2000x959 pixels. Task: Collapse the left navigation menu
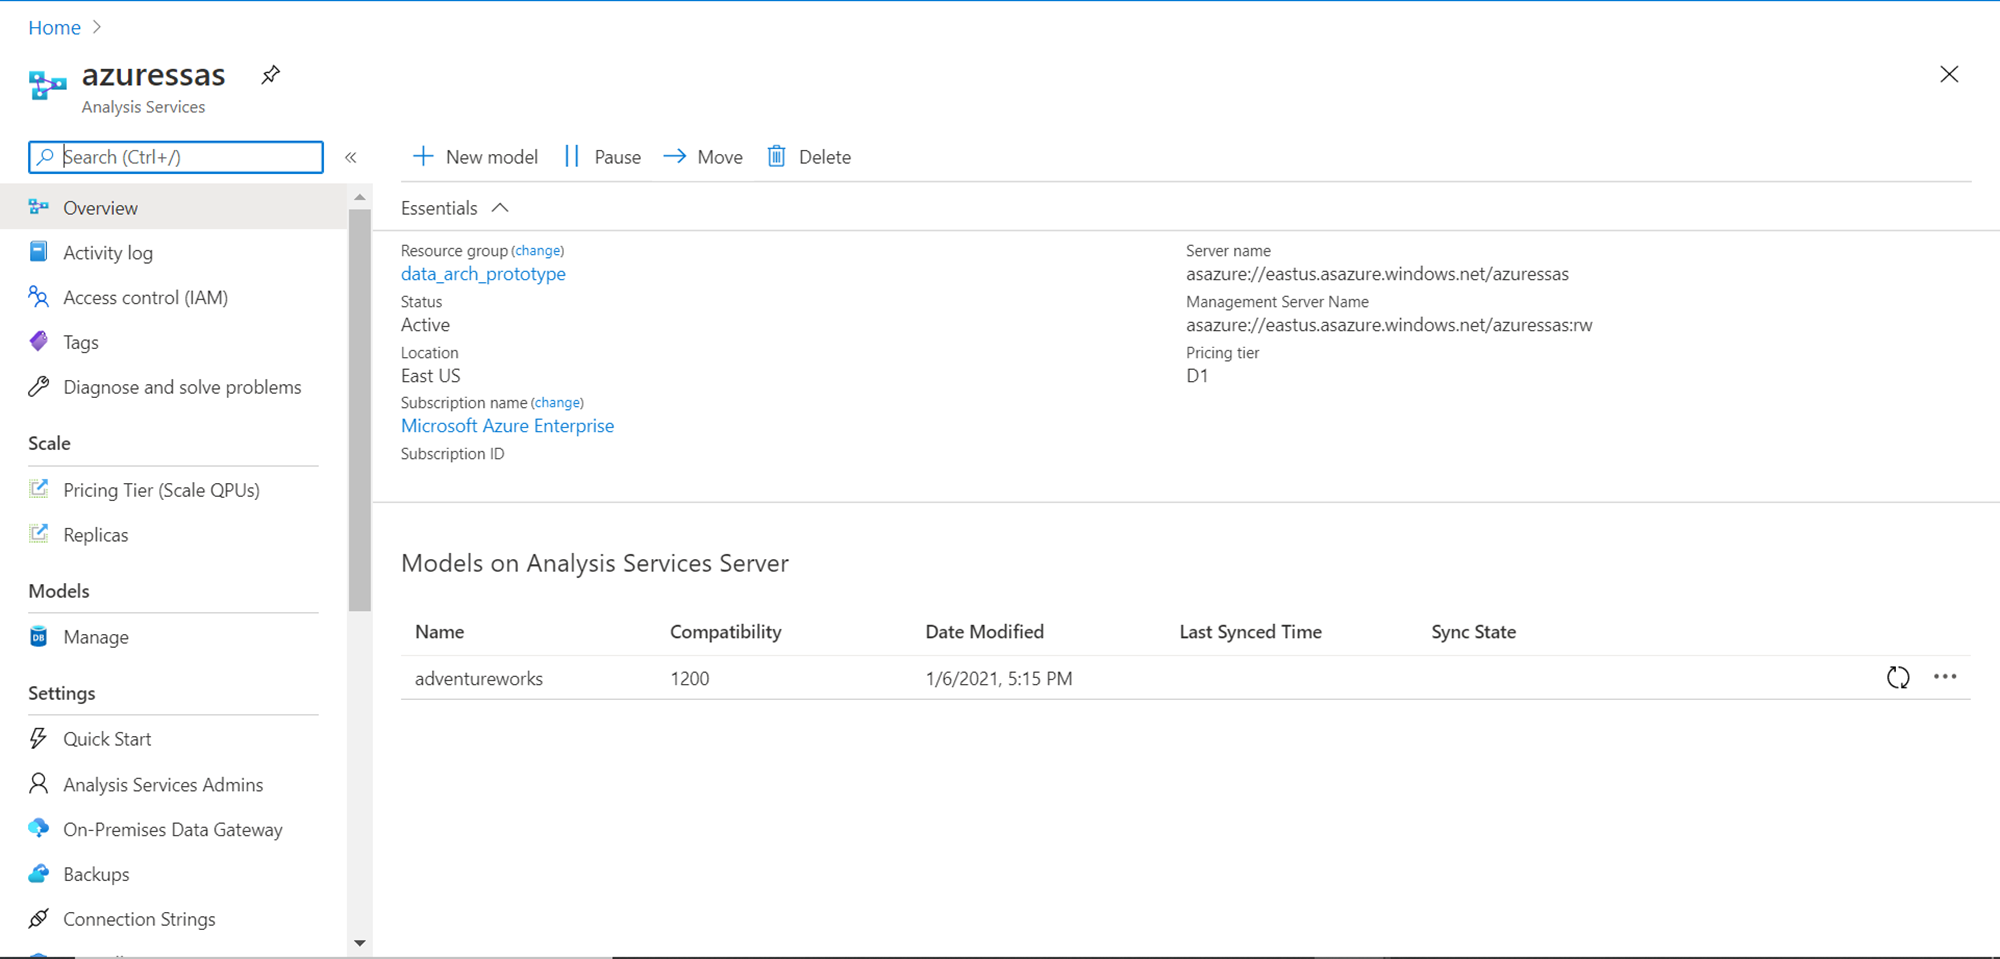click(351, 157)
